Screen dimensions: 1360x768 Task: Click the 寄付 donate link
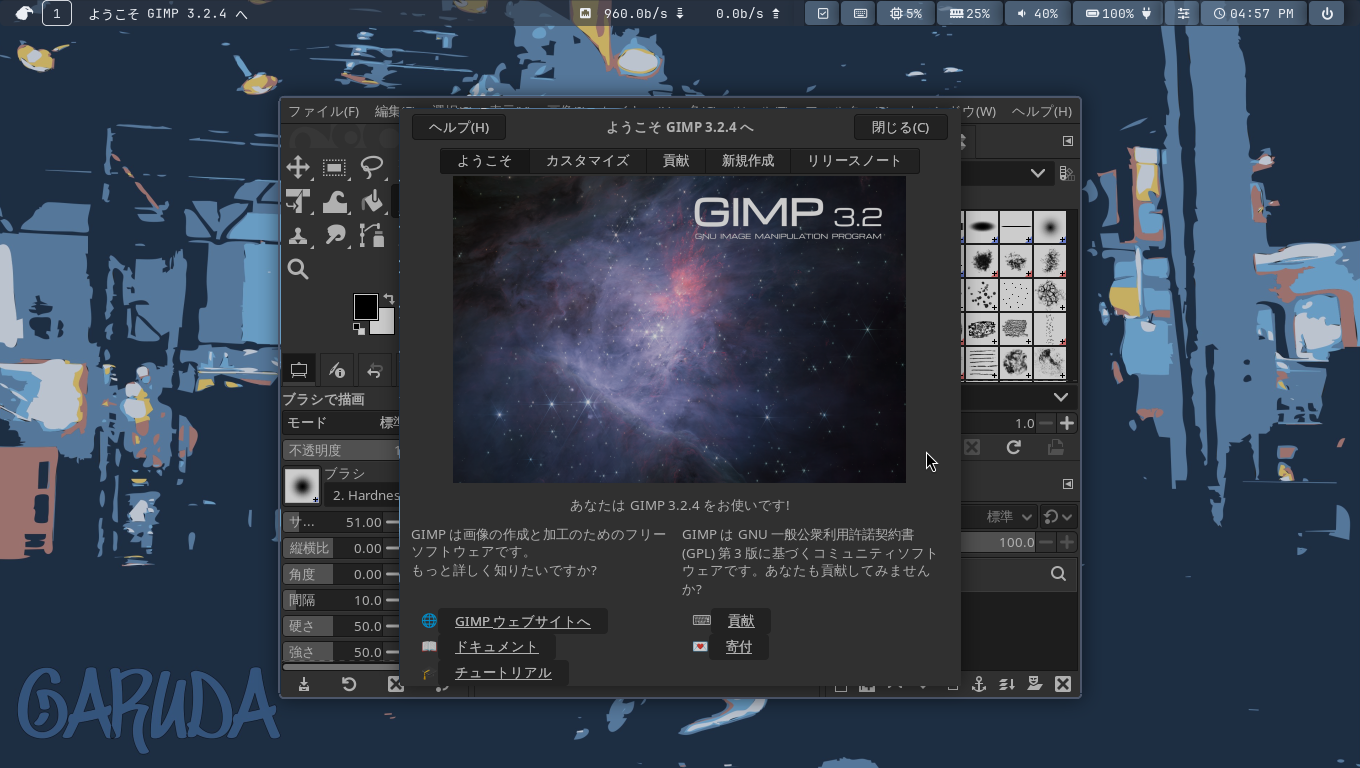click(x=739, y=647)
